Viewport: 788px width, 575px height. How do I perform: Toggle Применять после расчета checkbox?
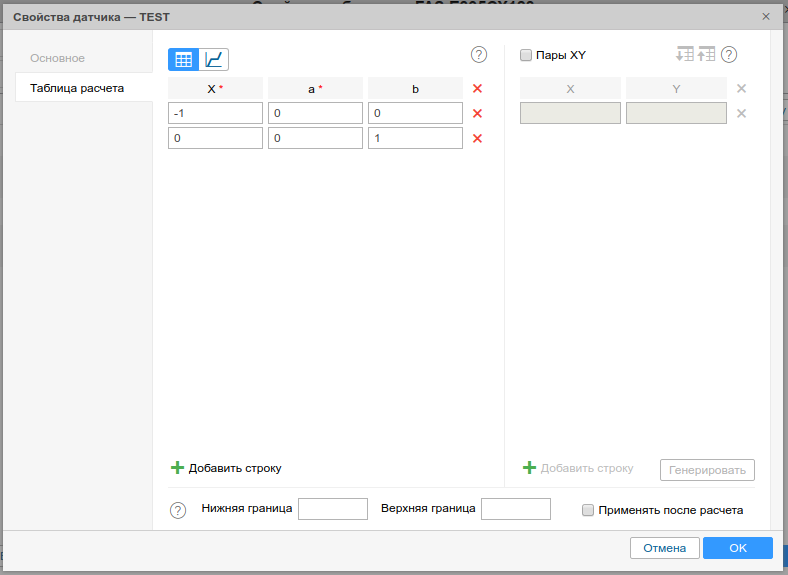click(588, 510)
